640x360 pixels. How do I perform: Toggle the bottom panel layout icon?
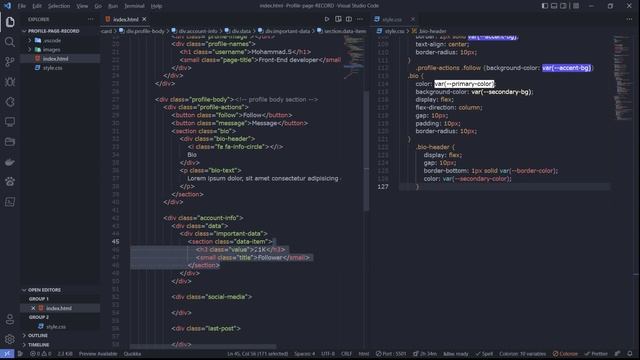point(554,6)
